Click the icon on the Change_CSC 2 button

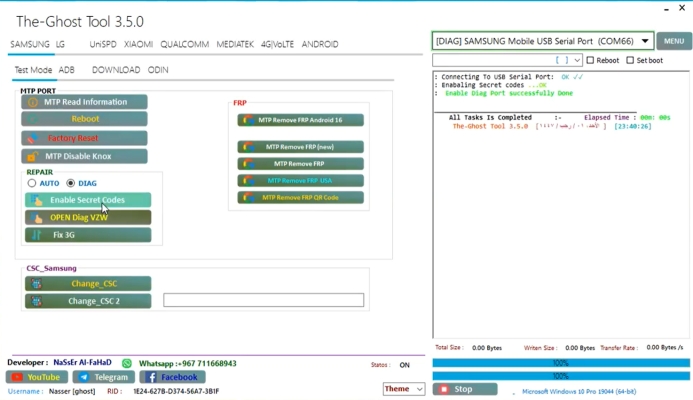coord(37,301)
